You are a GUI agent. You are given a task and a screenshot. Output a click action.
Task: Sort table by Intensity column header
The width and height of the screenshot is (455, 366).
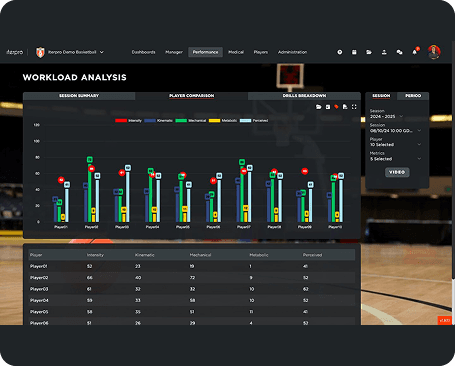coord(95,255)
